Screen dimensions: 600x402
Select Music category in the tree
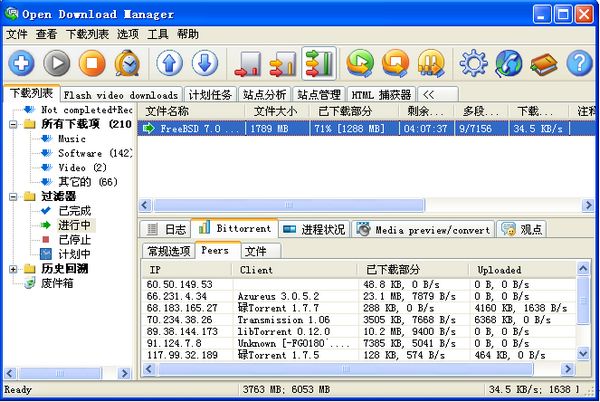[72, 138]
